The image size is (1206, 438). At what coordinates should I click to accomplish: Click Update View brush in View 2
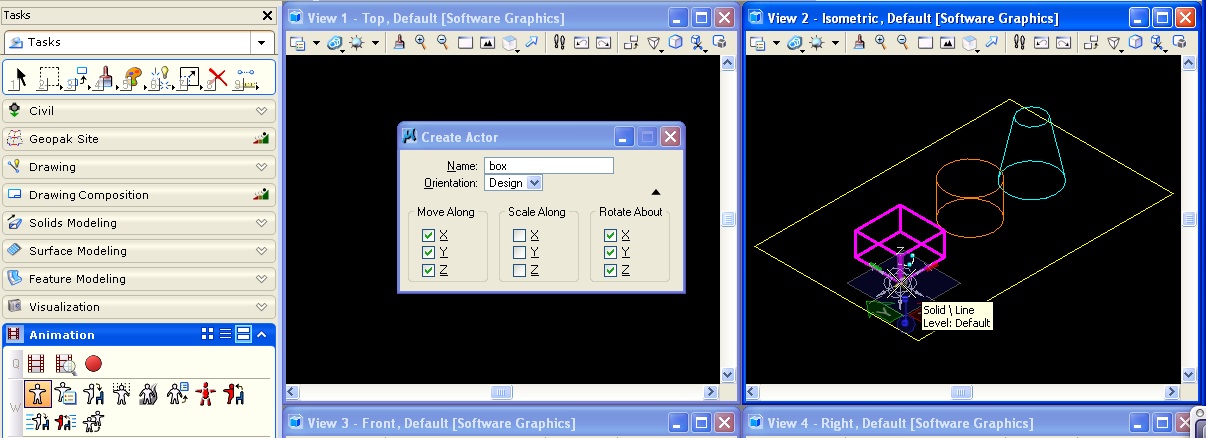[859, 43]
